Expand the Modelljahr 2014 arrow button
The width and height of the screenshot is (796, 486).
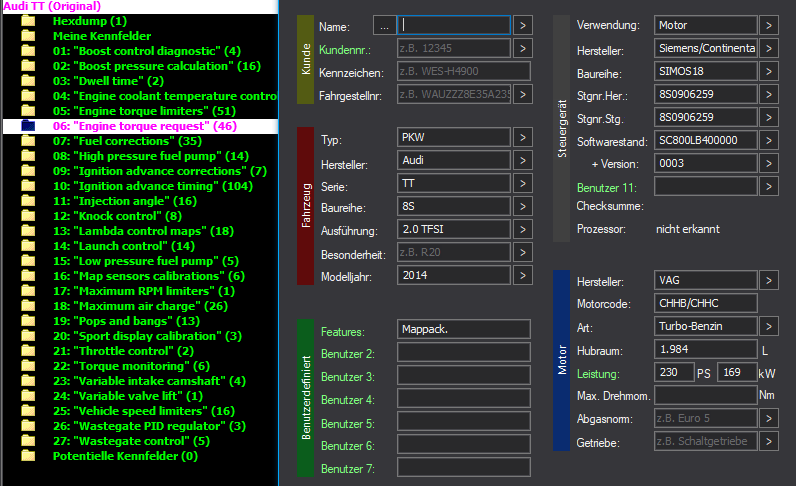(522, 275)
